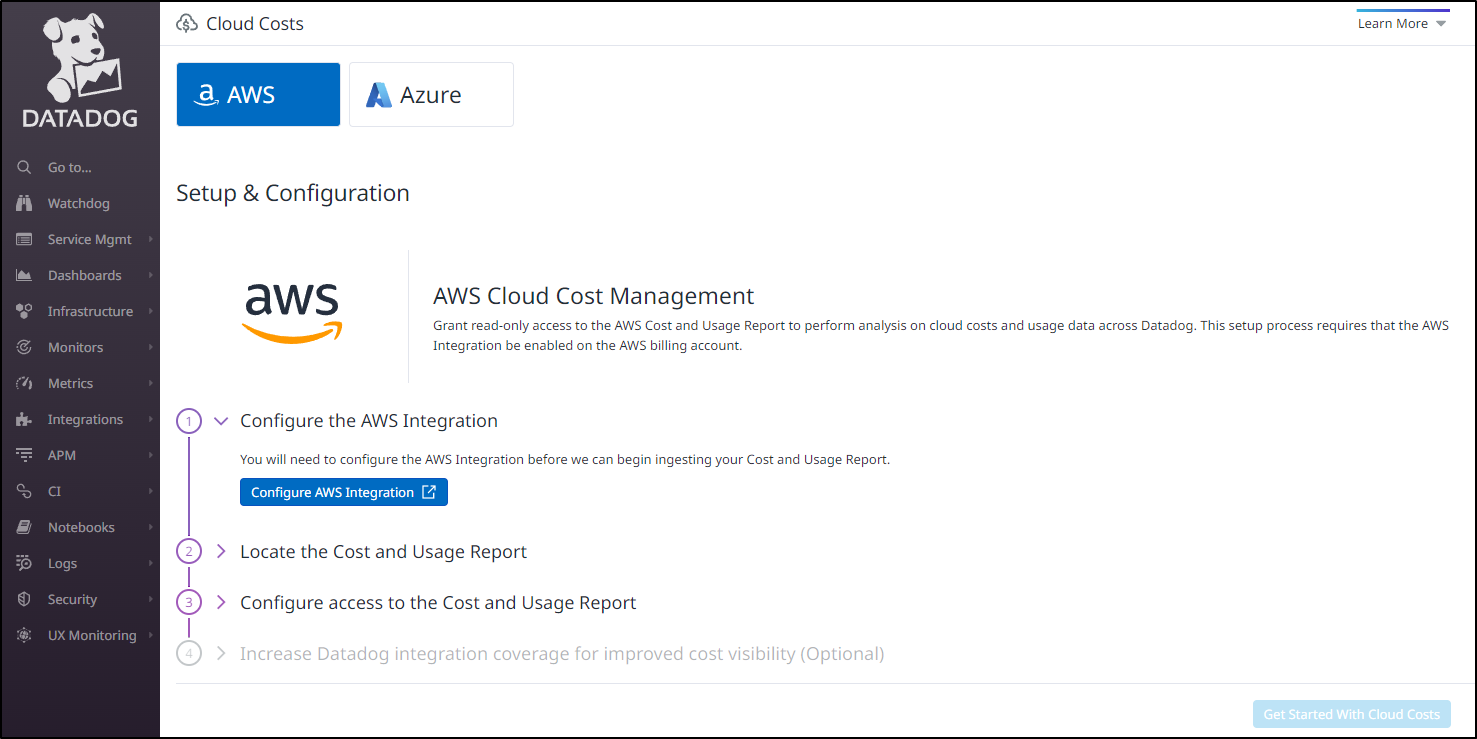Click the large AWS logo image
The image size is (1477, 739).
coord(292,314)
